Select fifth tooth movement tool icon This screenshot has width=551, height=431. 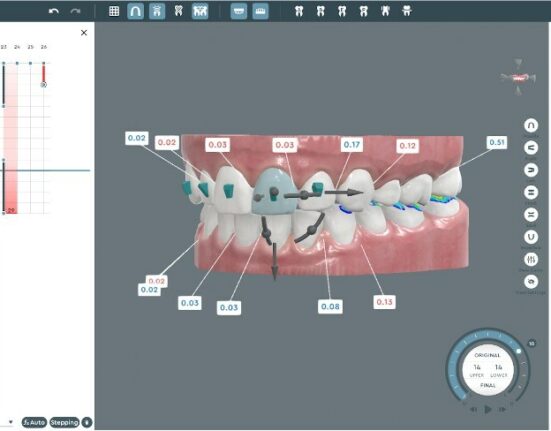tap(385, 11)
